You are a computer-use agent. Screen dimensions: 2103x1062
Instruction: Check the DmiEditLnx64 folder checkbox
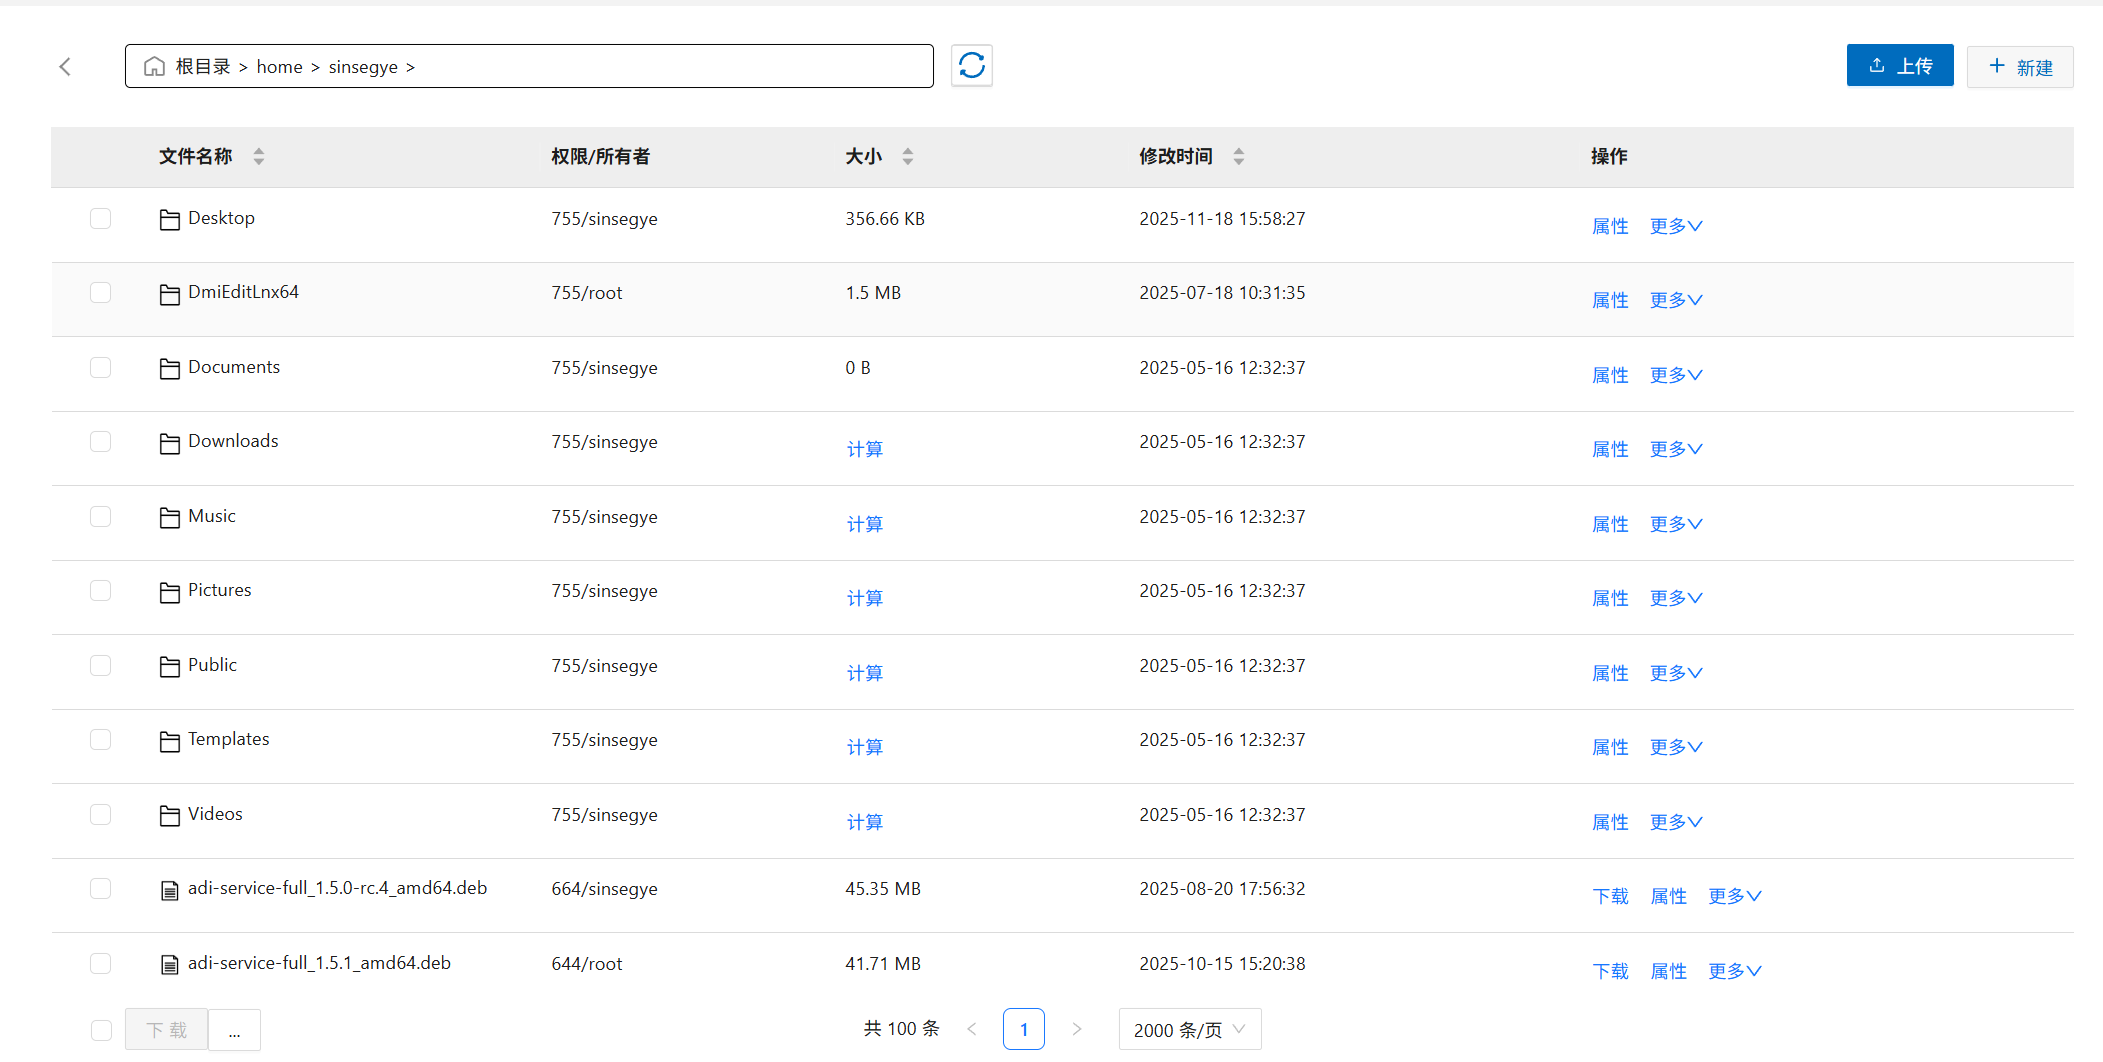(x=100, y=293)
